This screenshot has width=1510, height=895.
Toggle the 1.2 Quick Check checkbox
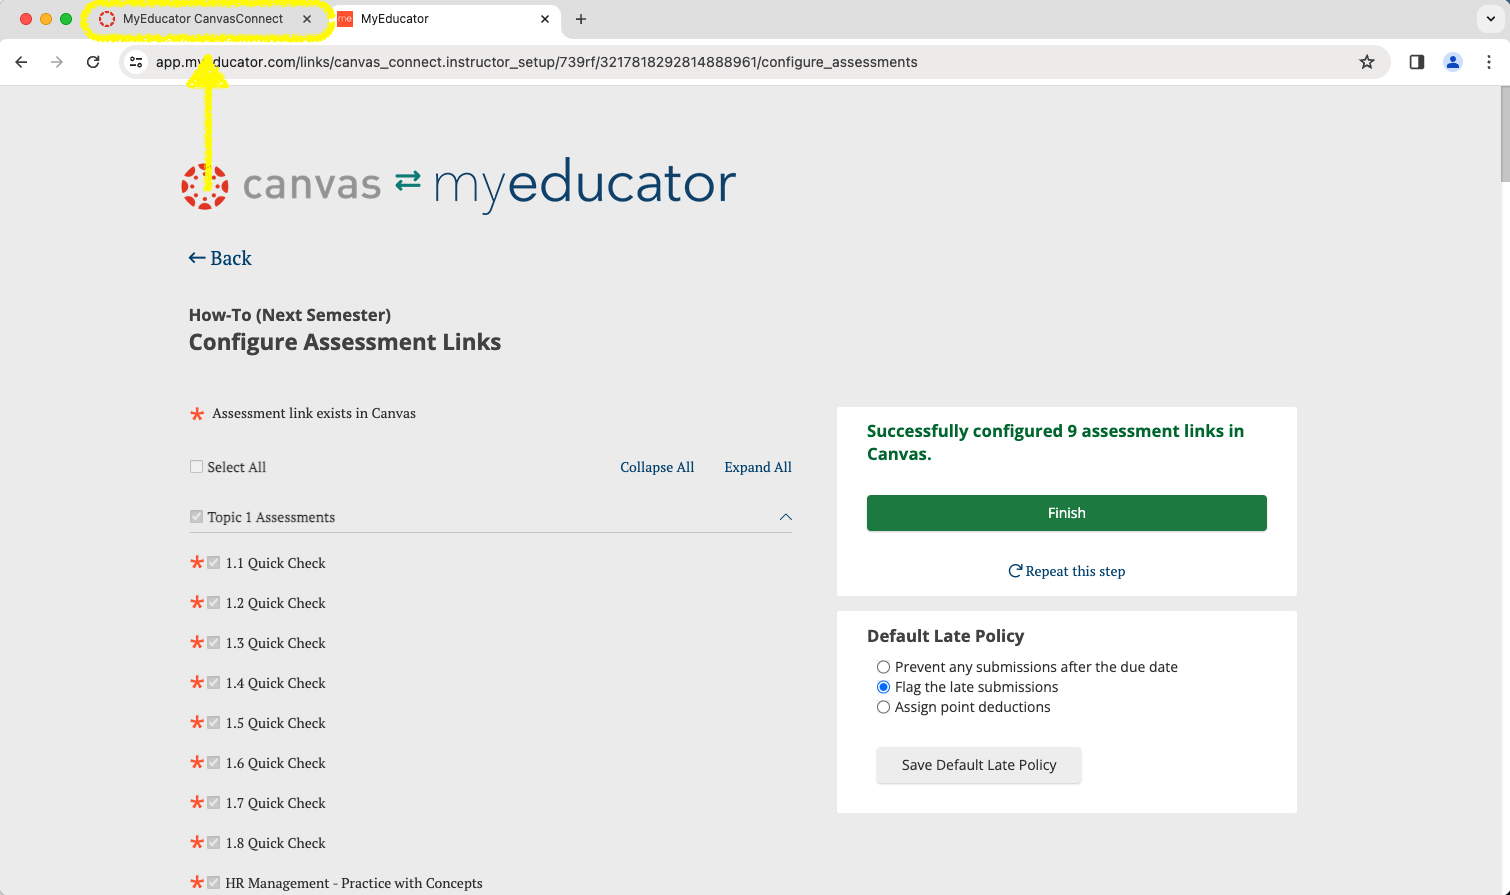(x=213, y=603)
